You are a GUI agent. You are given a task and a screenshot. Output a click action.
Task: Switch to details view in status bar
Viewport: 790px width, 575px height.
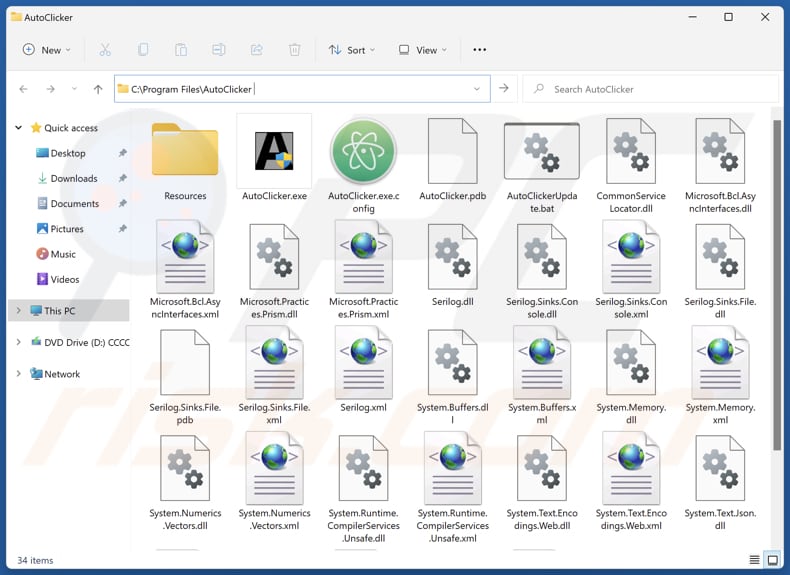point(754,560)
